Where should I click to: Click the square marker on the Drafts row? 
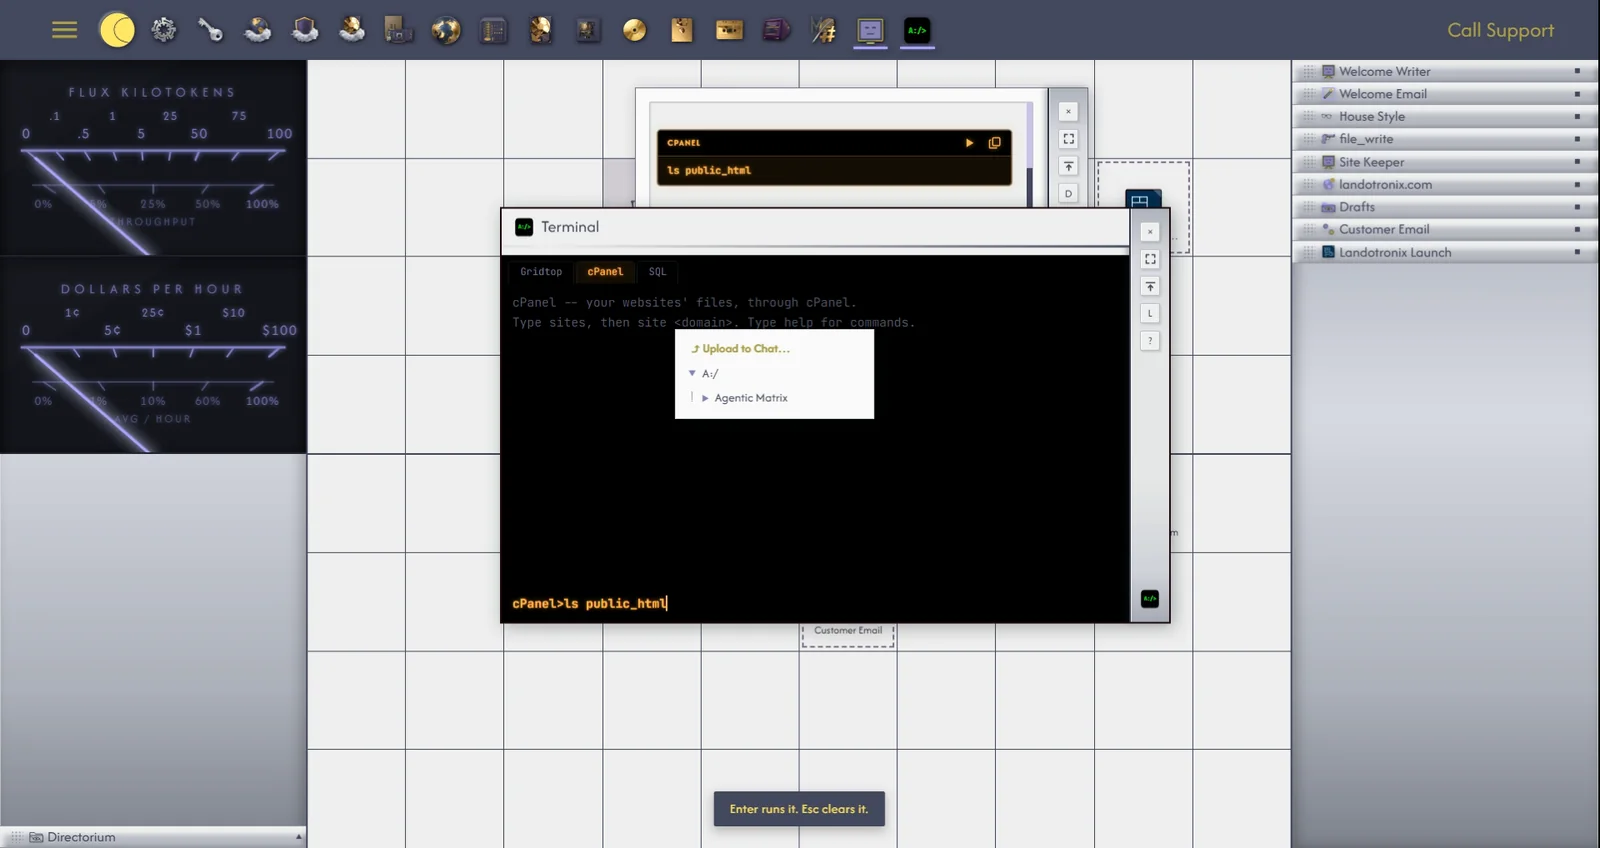pyautogui.click(x=1577, y=207)
